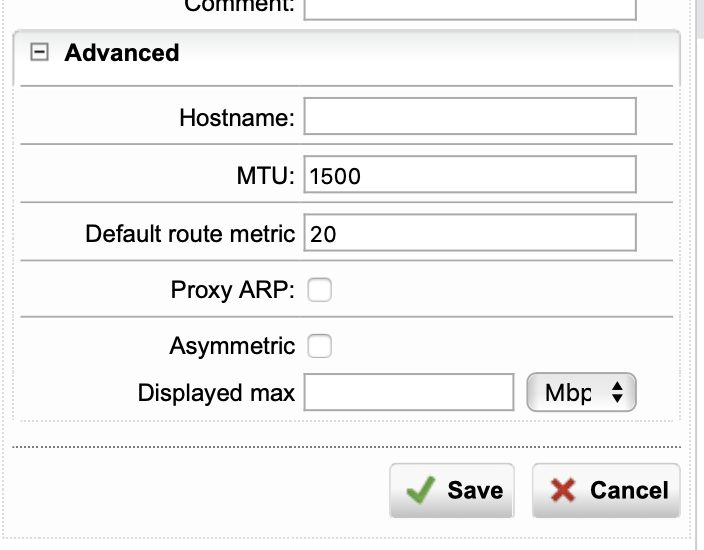Image resolution: width=704 pixels, height=550 pixels.
Task: Cancel the changes with the Cancel button
Action: click(x=606, y=490)
